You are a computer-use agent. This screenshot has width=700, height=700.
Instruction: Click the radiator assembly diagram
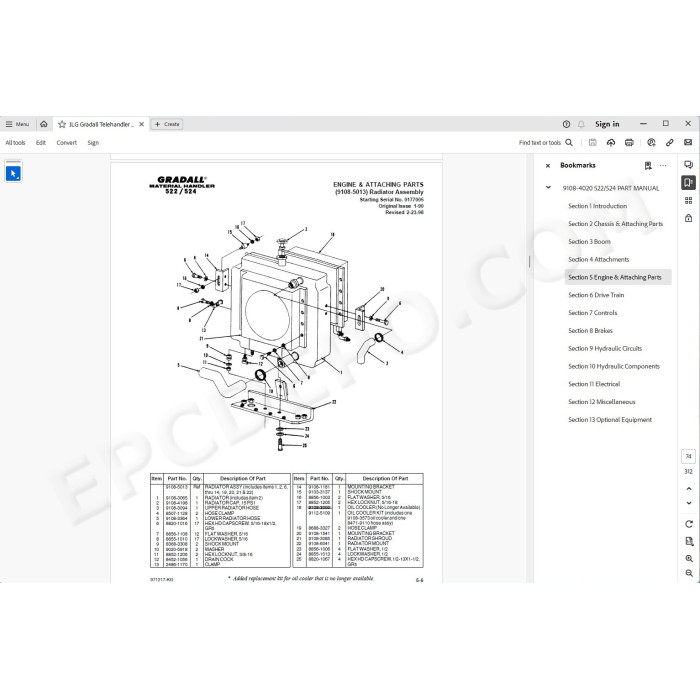click(289, 336)
